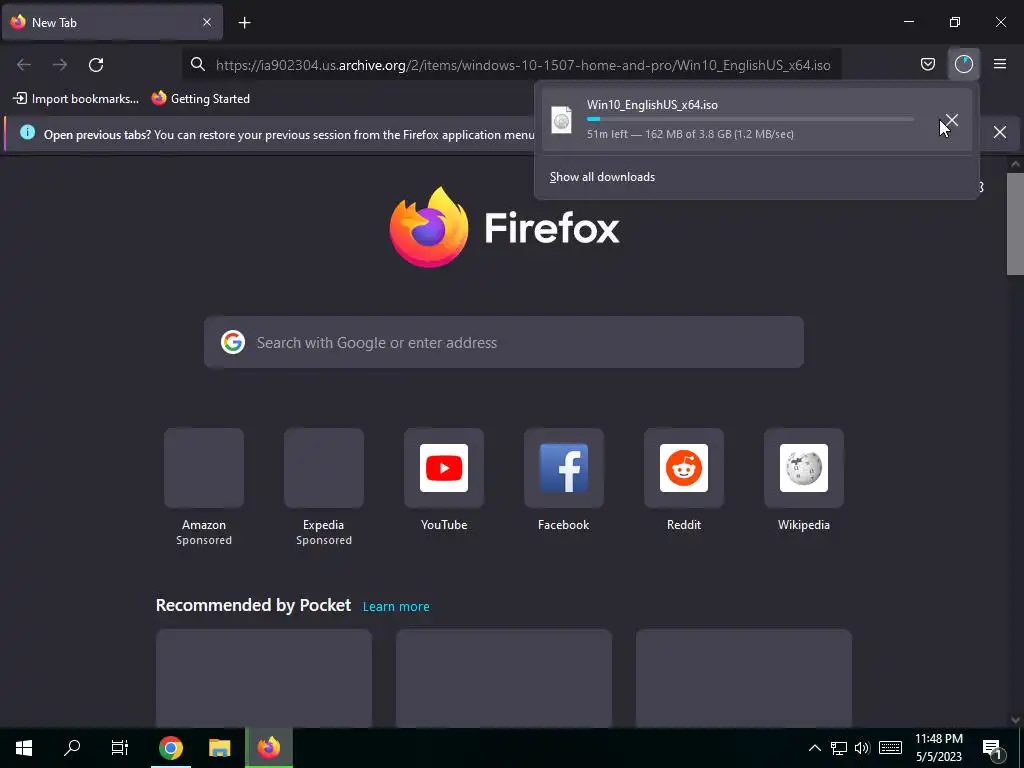Open a new tab with plus button
Viewport: 1024px width, 768px height.
tap(244, 23)
